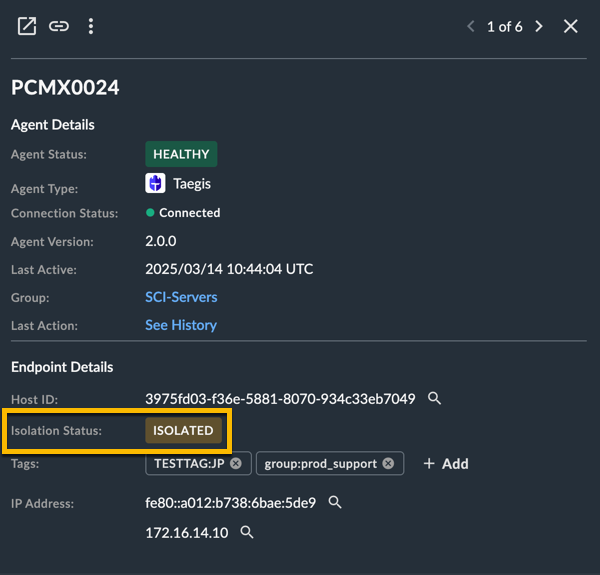Viewport: 600px width, 575px height.
Task: Go to previous endpoint with left chevron
Action: pyautogui.click(x=471, y=26)
